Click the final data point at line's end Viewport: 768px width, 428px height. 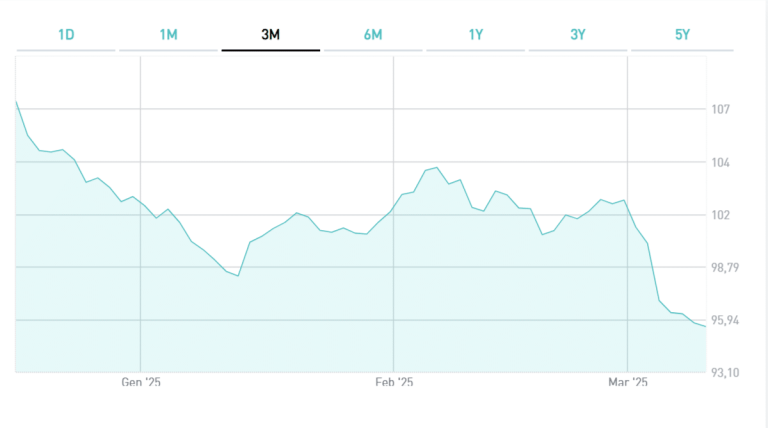705,326
